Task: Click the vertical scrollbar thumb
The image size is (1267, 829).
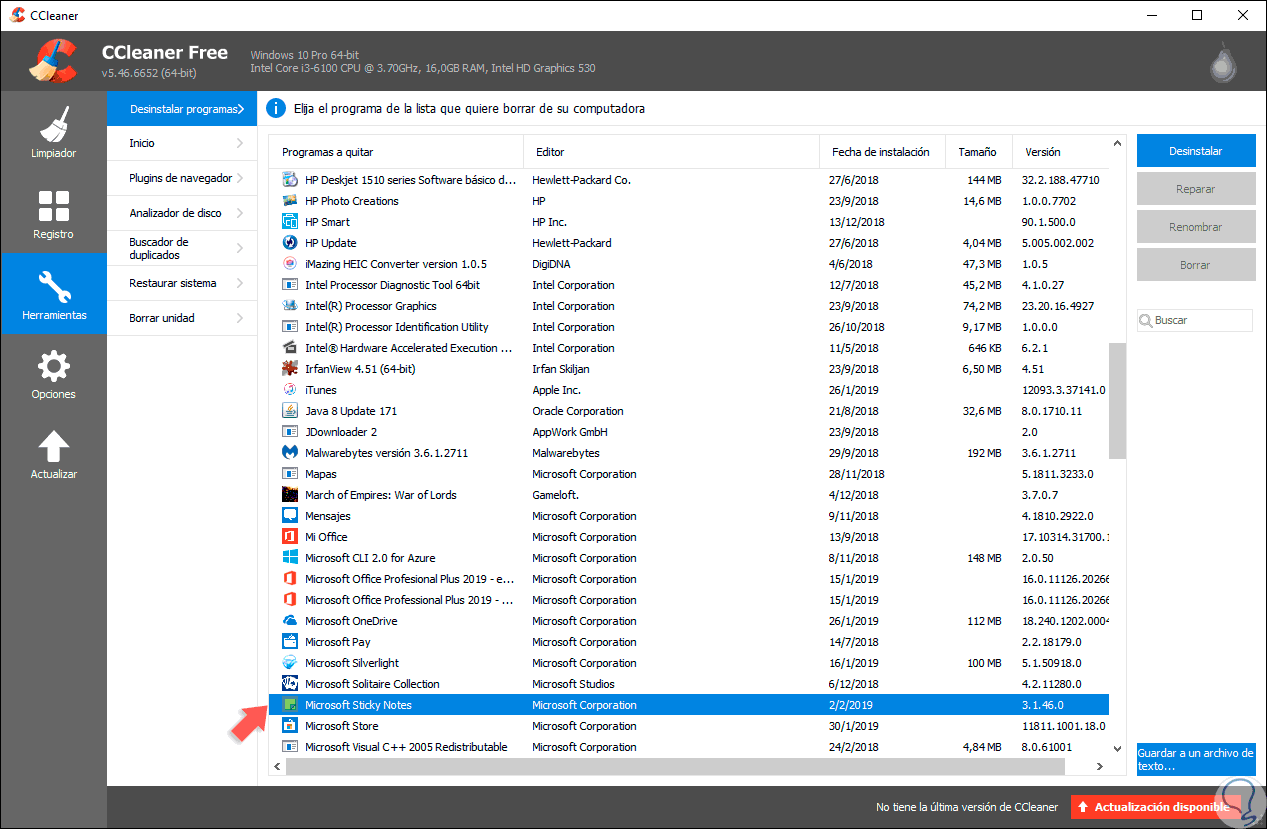Action: click(1117, 400)
